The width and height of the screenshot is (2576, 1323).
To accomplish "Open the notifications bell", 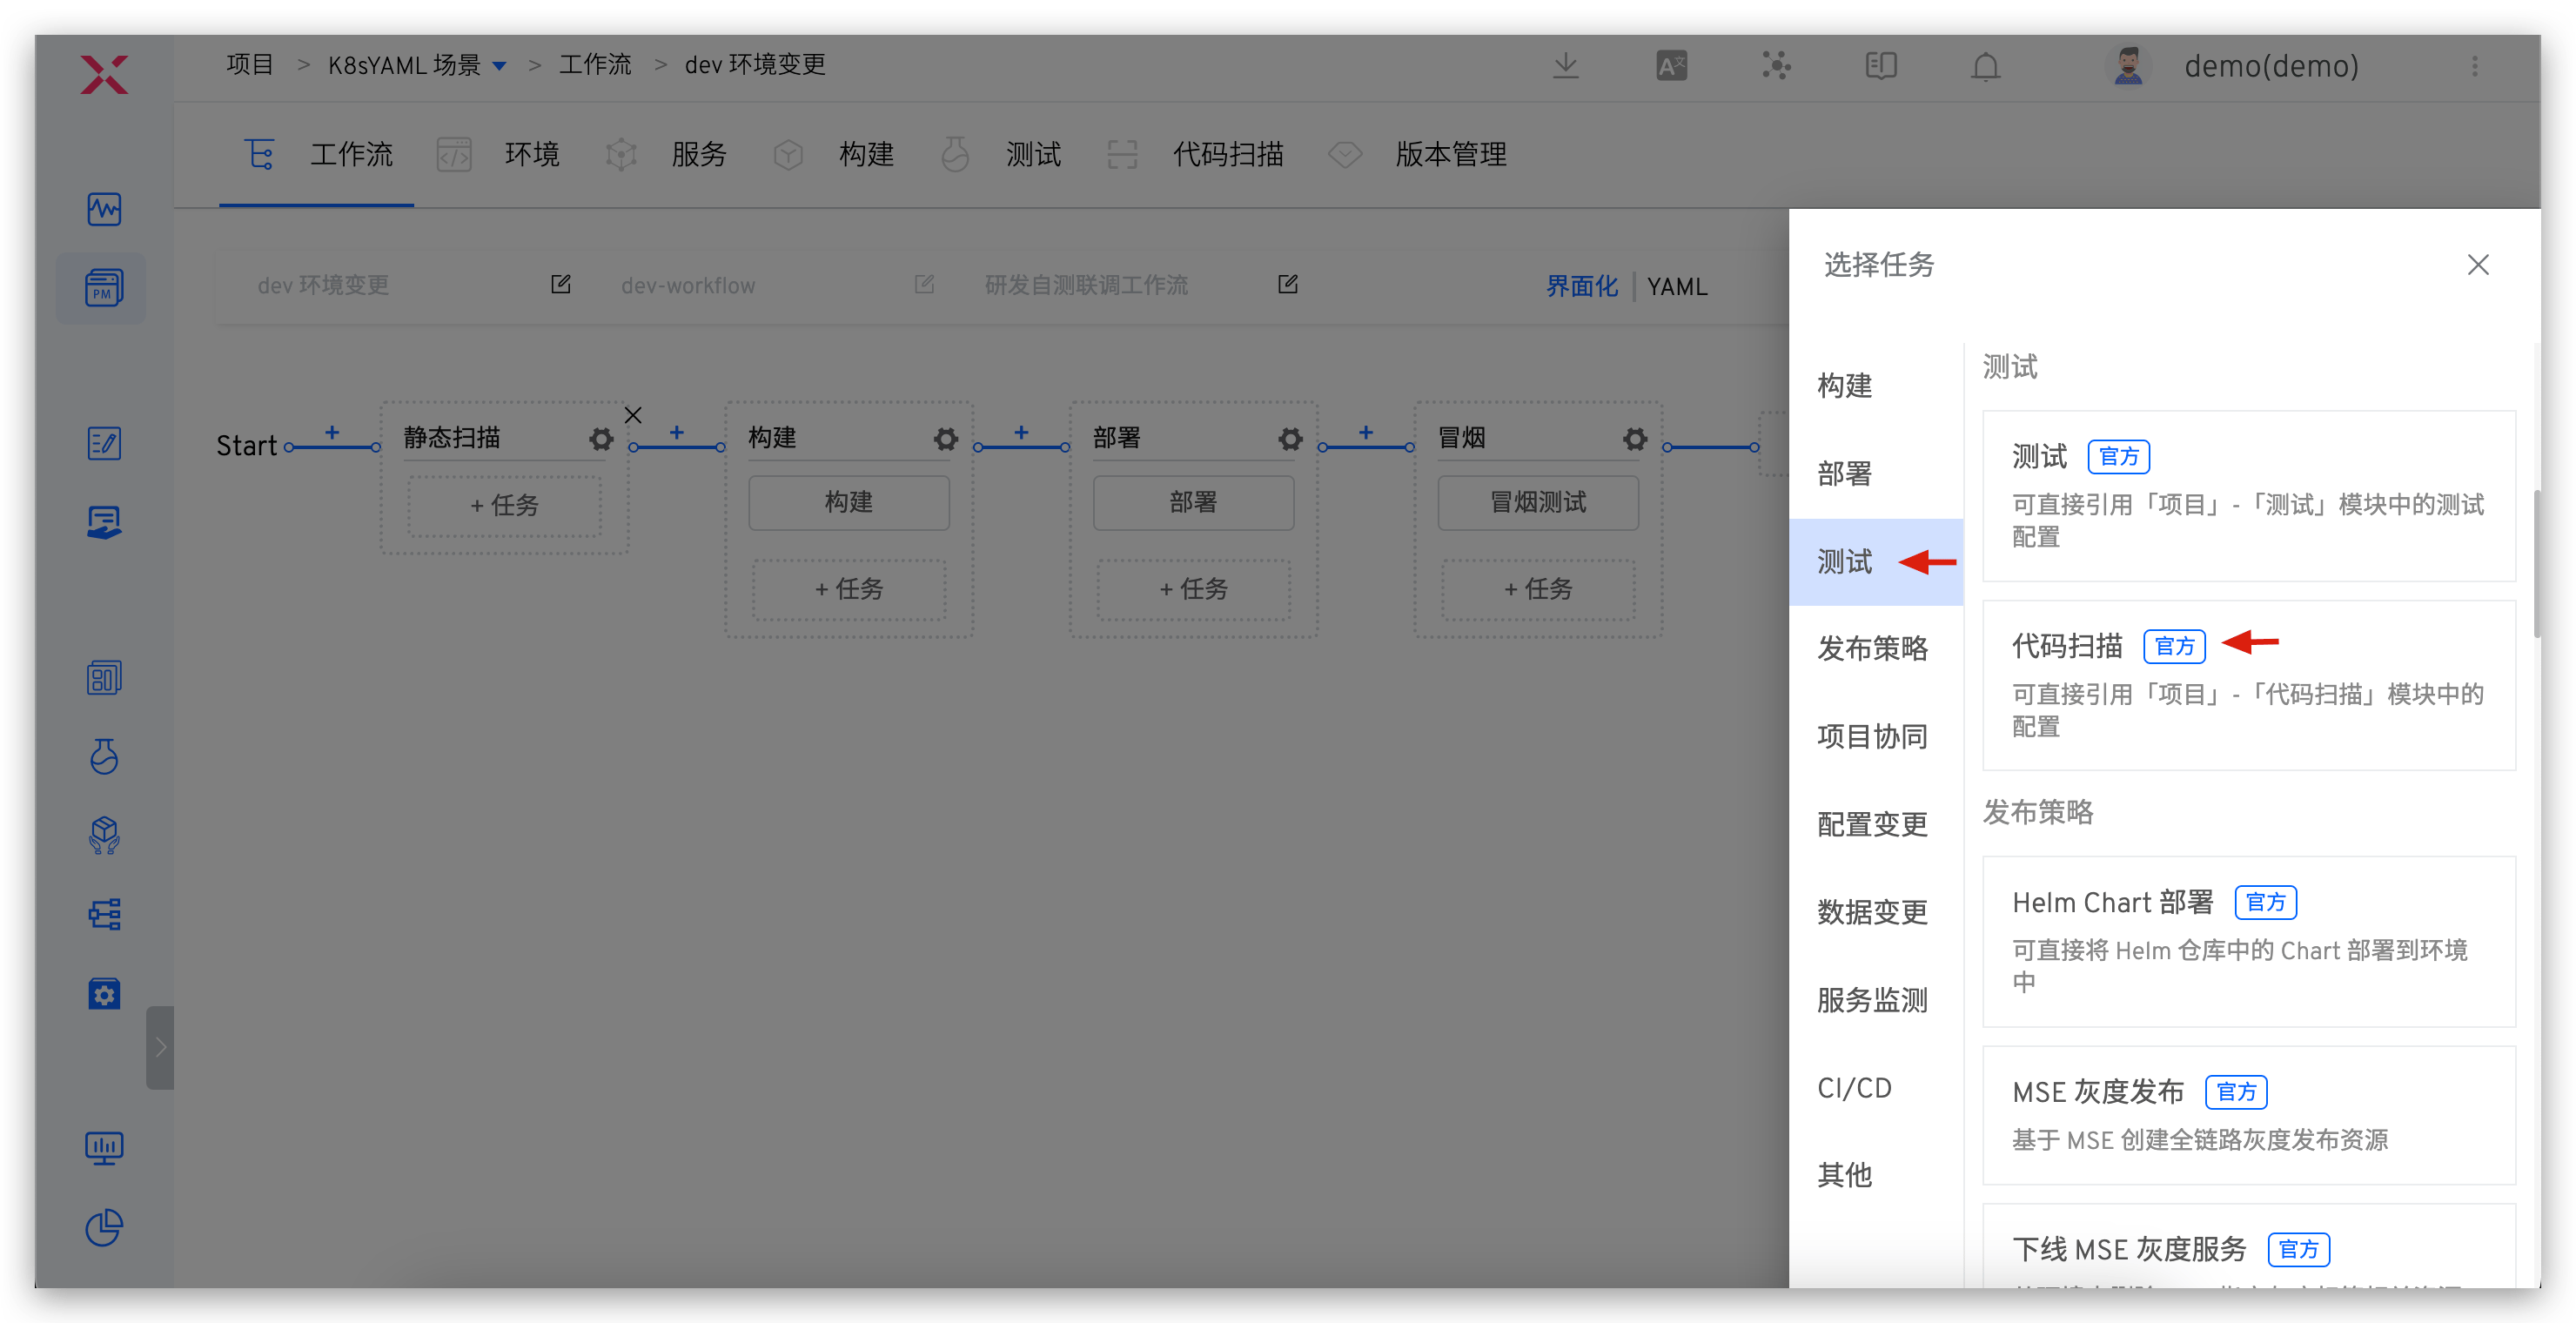I will [x=1985, y=66].
